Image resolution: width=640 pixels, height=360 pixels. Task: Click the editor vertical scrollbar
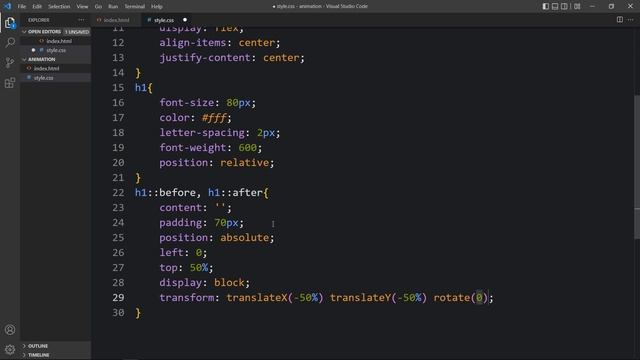click(637, 167)
